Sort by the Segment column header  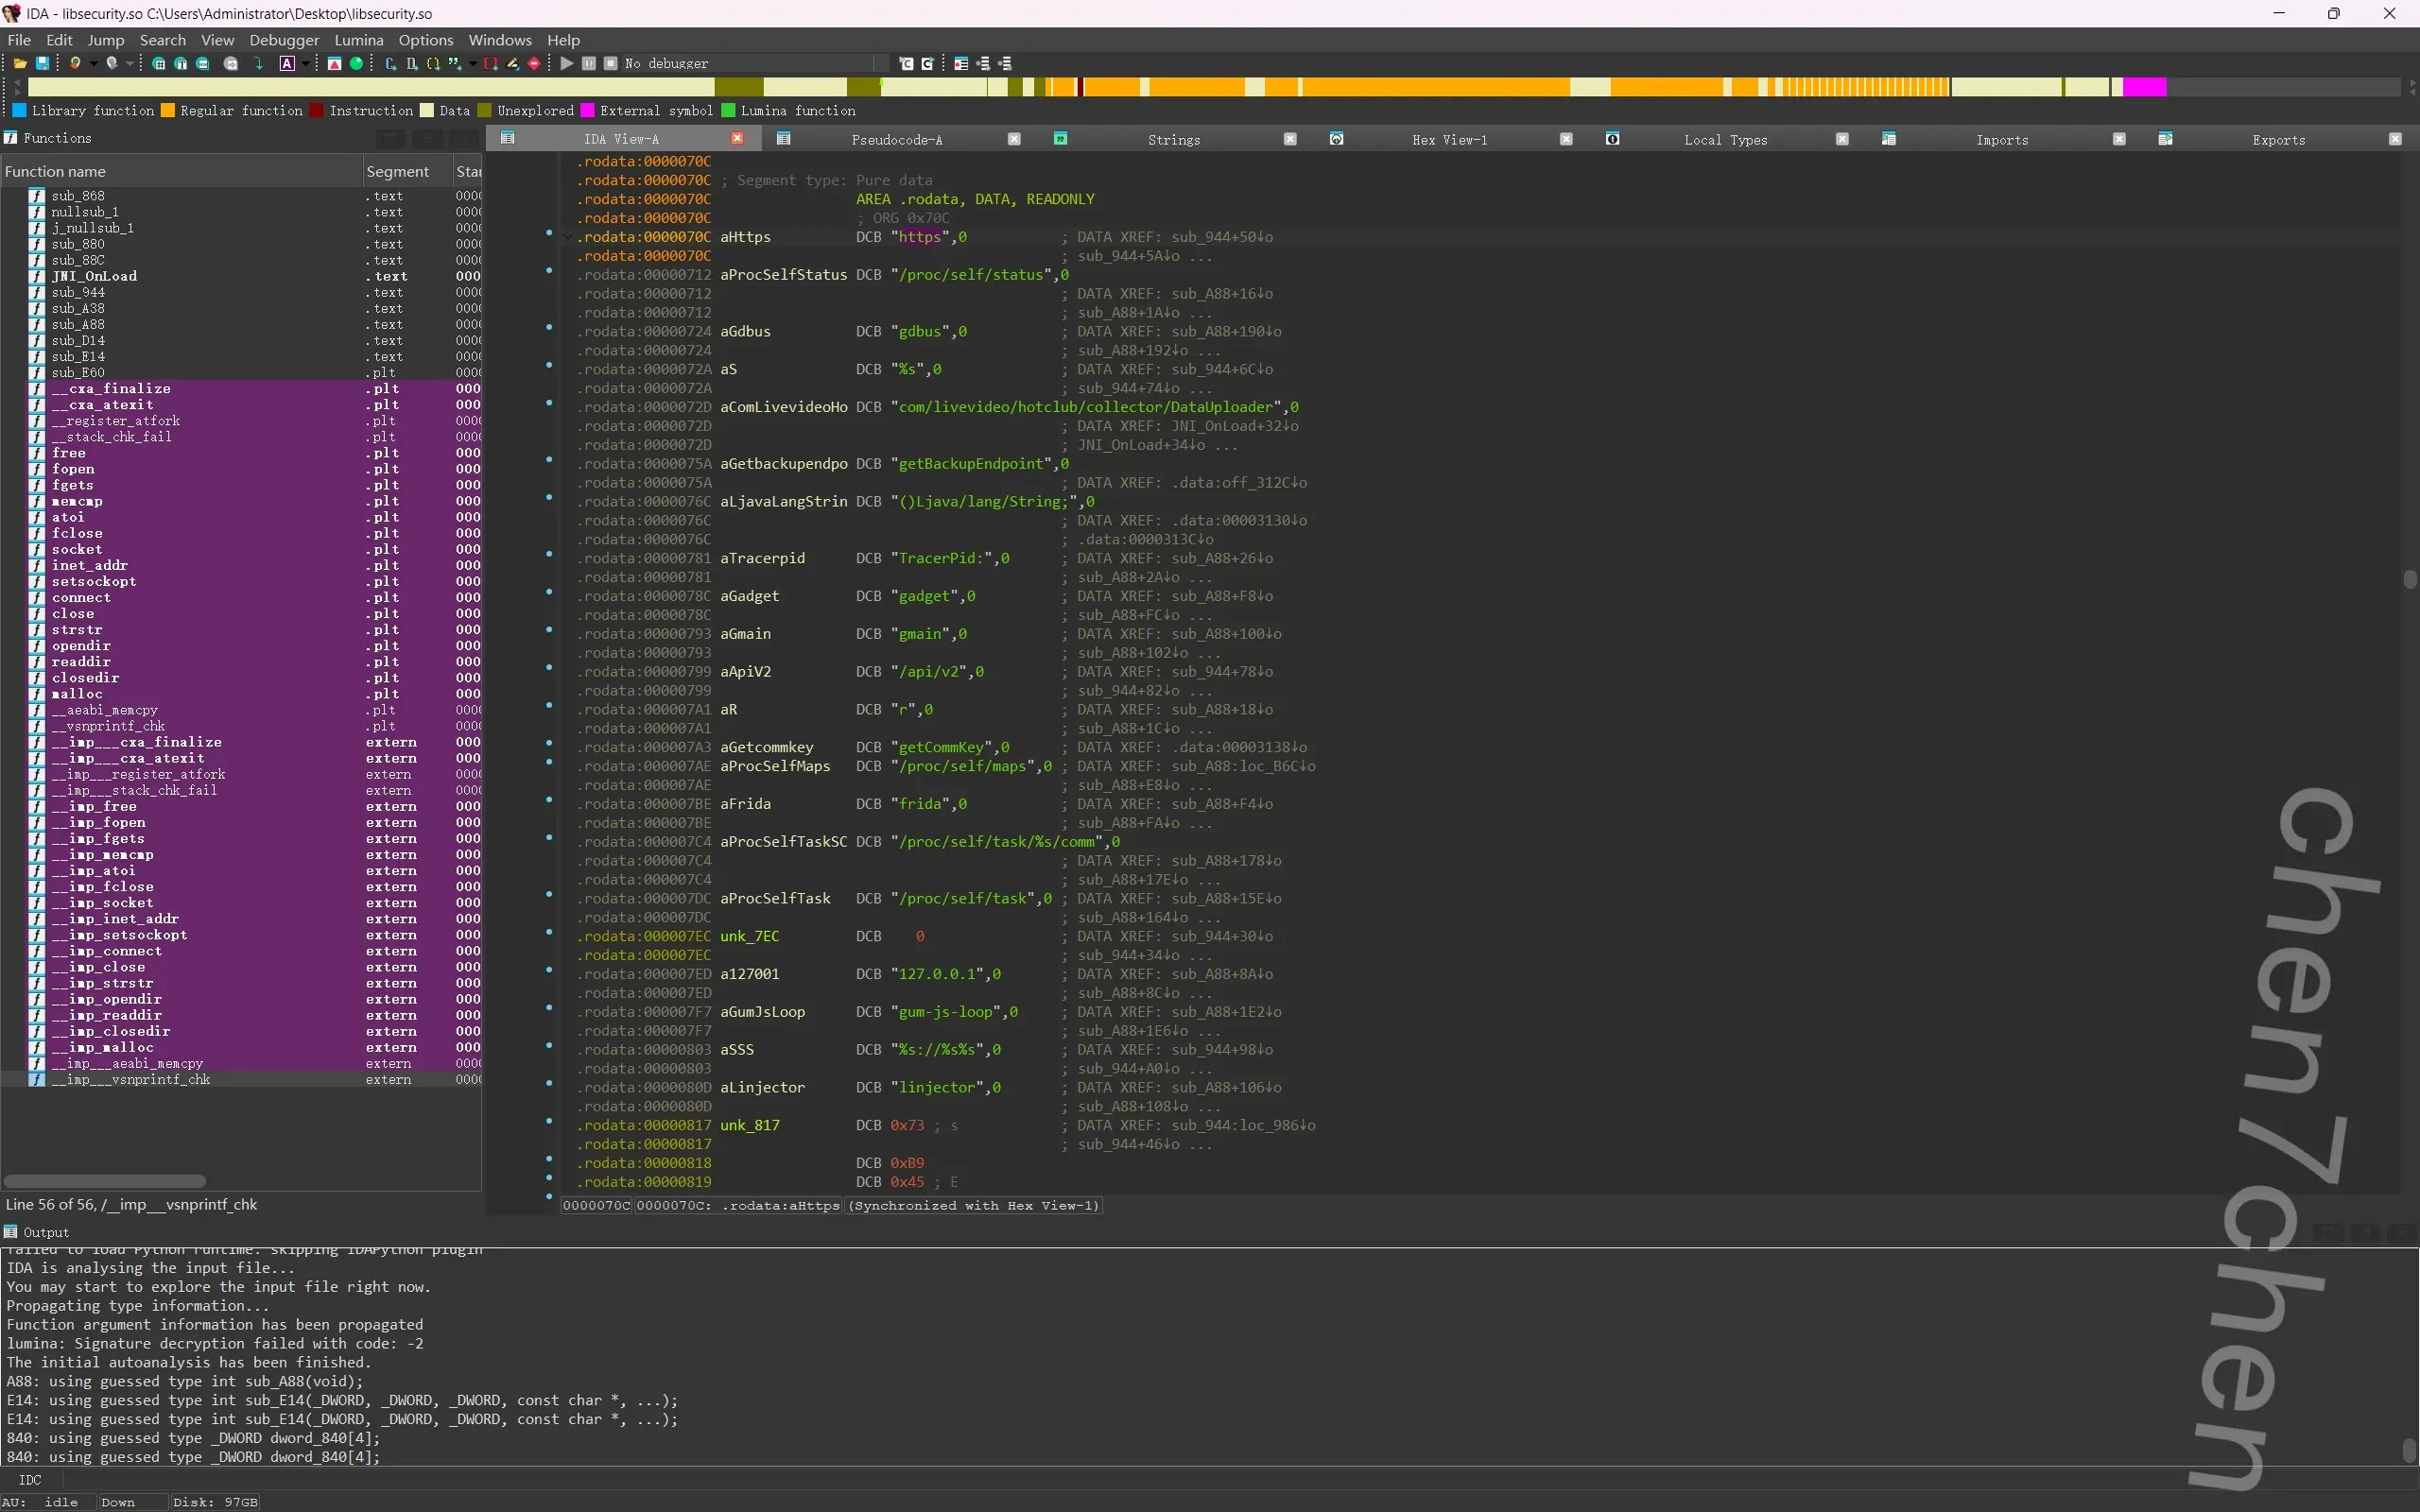[x=407, y=171]
